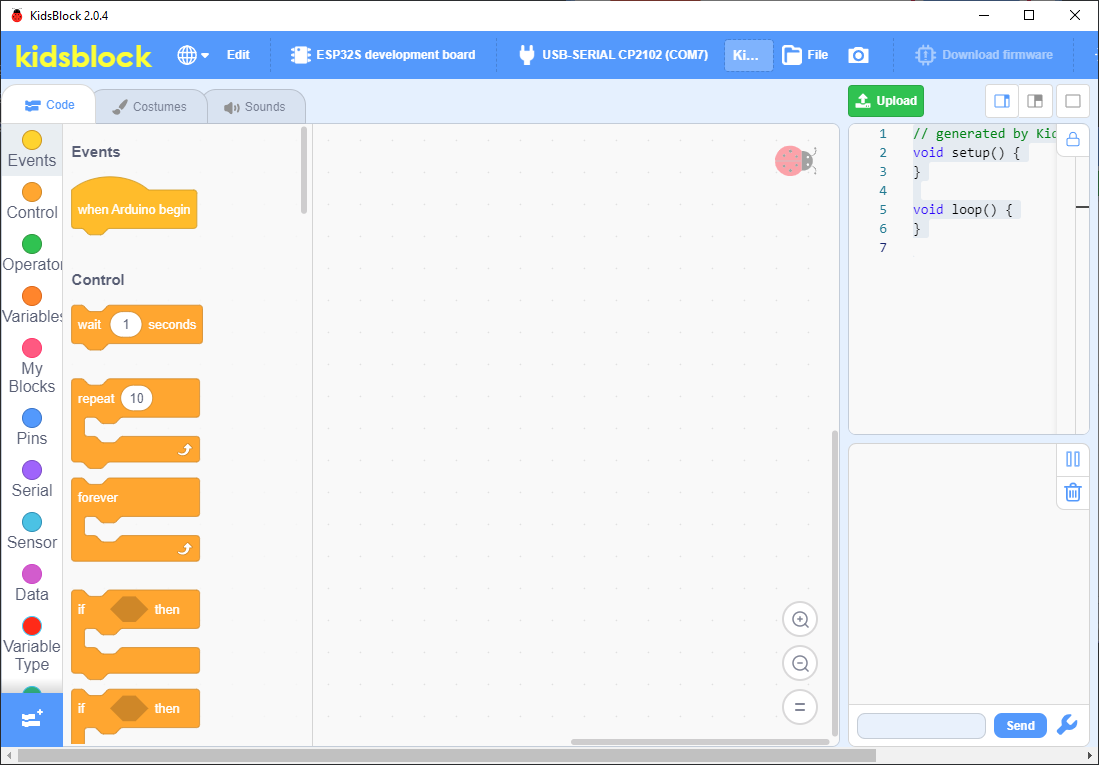Click the workspace zoom in icon
The width and height of the screenshot is (1099, 765).
coord(800,620)
